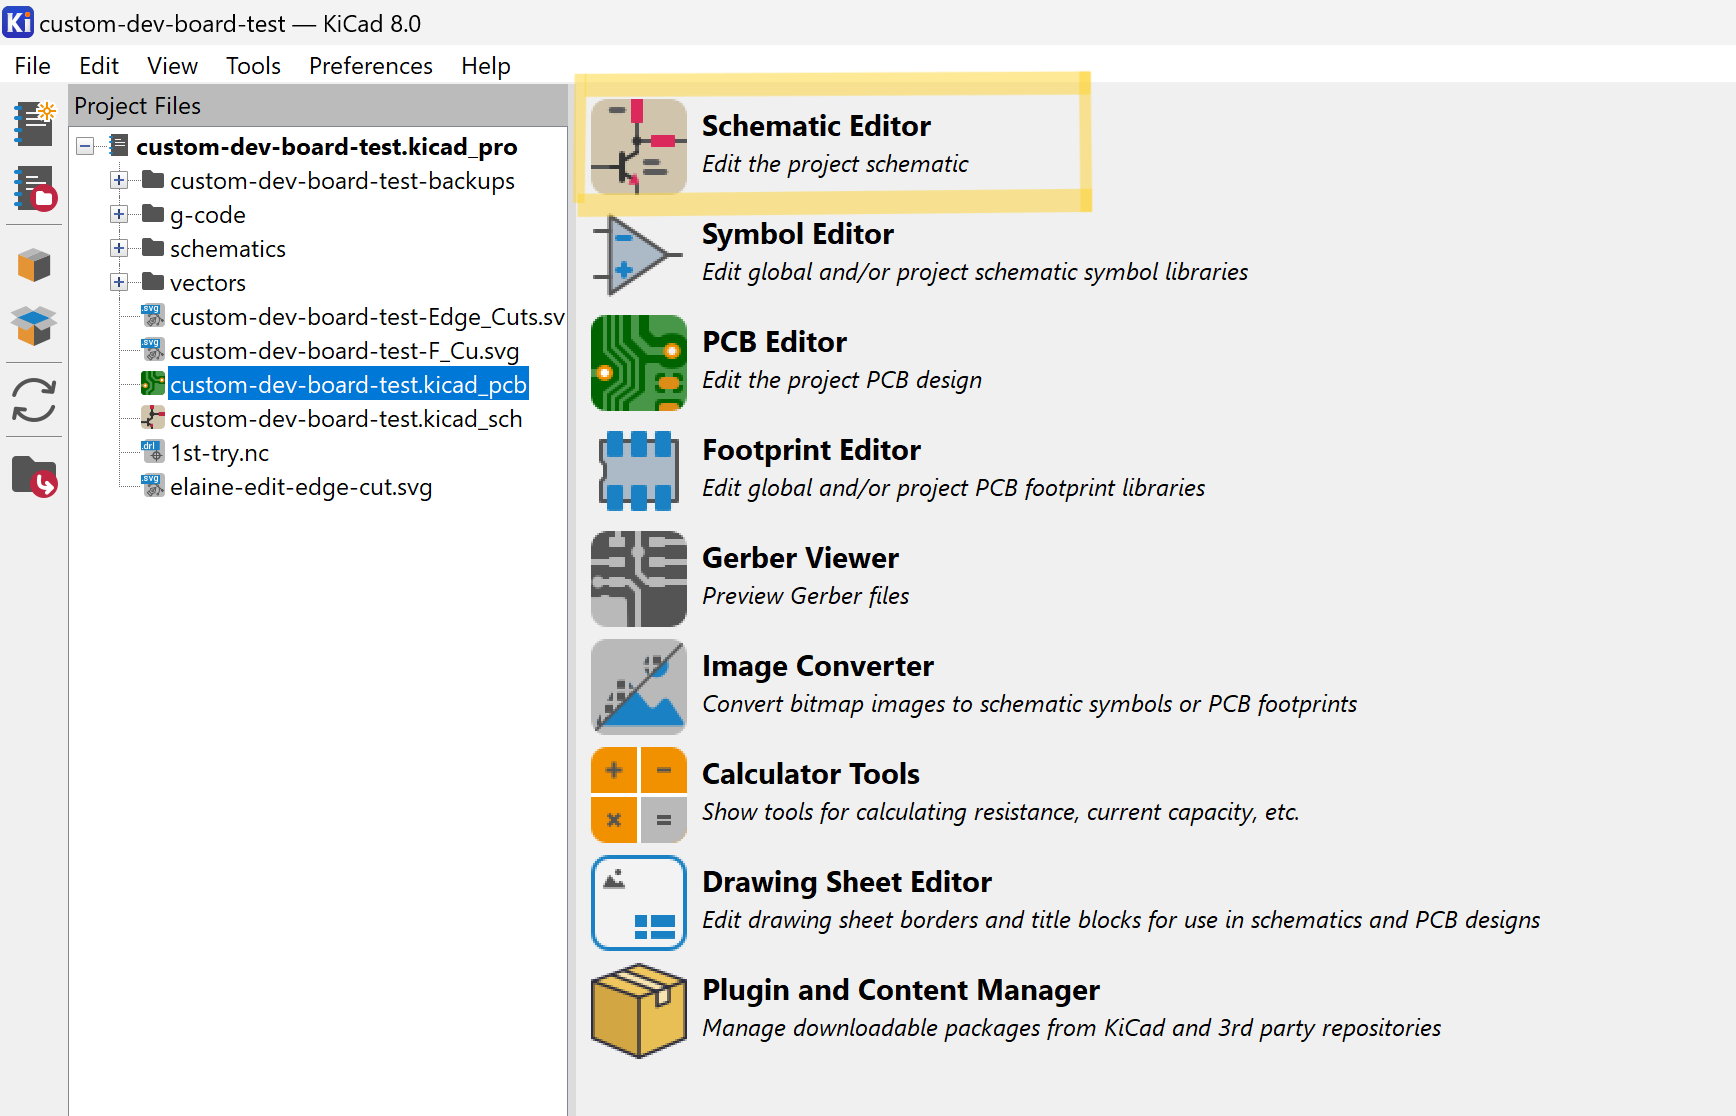Click the Footprint Editor title text
This screenshot has width=1736, height=1116.
pyautogui.click(x=811, y=450)
